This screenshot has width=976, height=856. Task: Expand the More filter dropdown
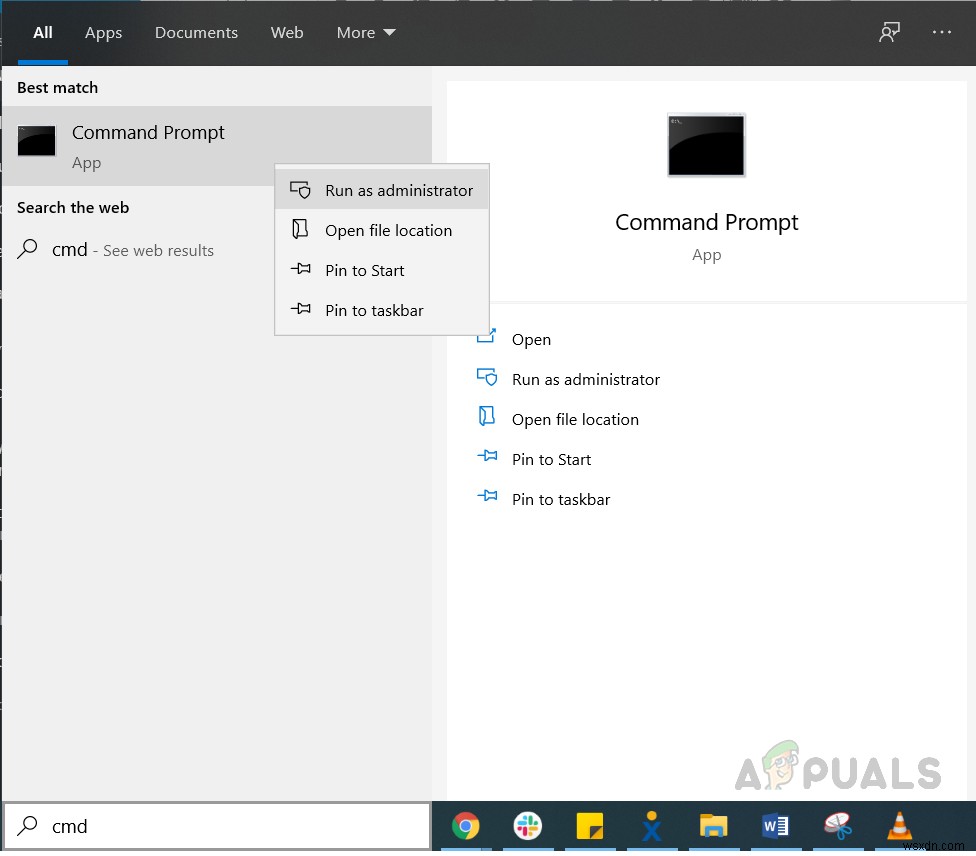coord(366,33)
